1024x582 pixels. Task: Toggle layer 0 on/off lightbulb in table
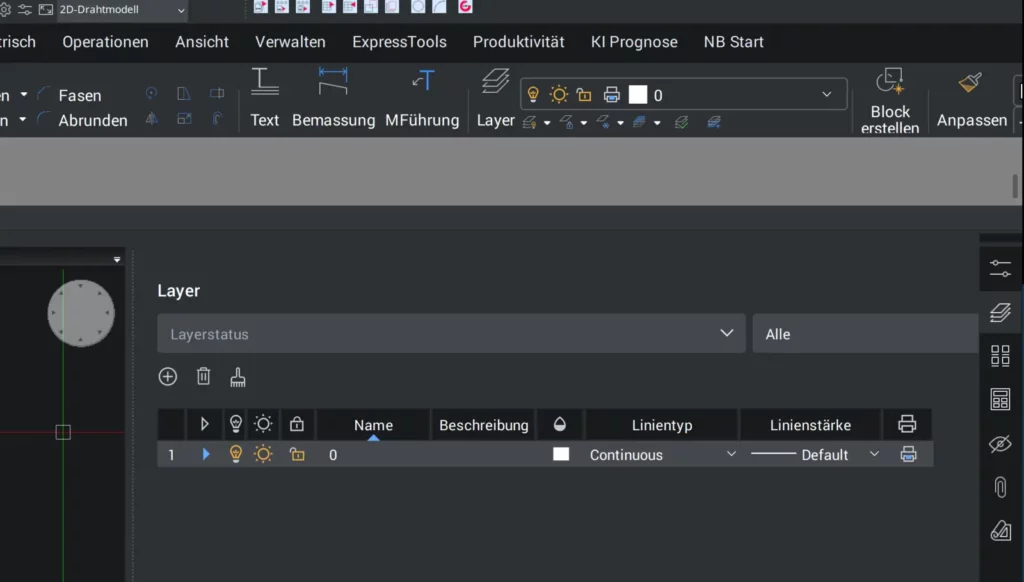(x=236, y=454)
